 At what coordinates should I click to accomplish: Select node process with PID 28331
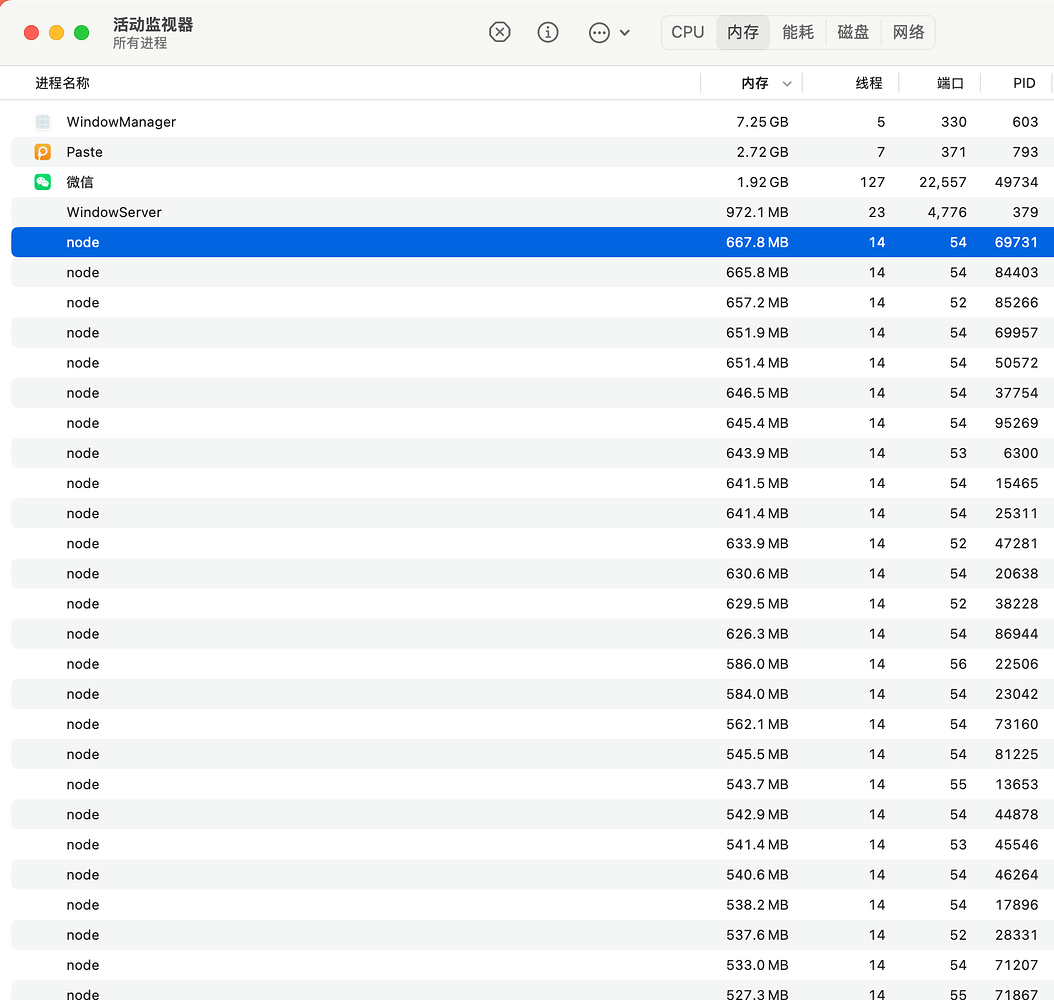532,935
